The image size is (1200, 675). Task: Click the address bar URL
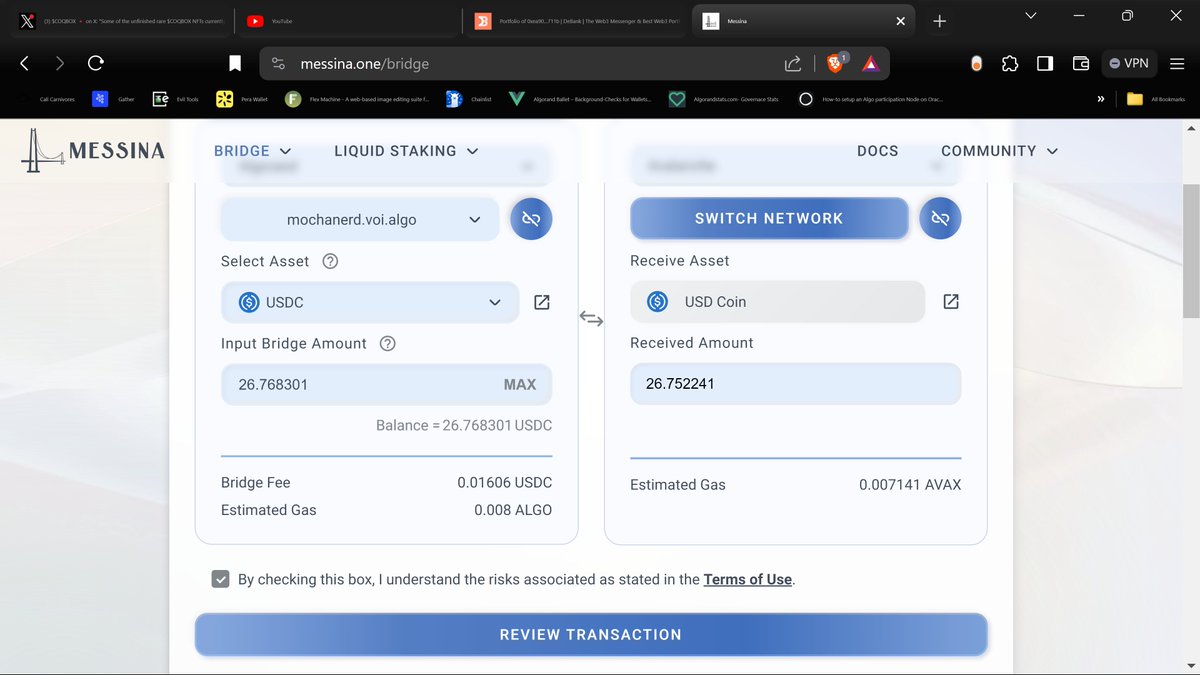click(365, 63)
